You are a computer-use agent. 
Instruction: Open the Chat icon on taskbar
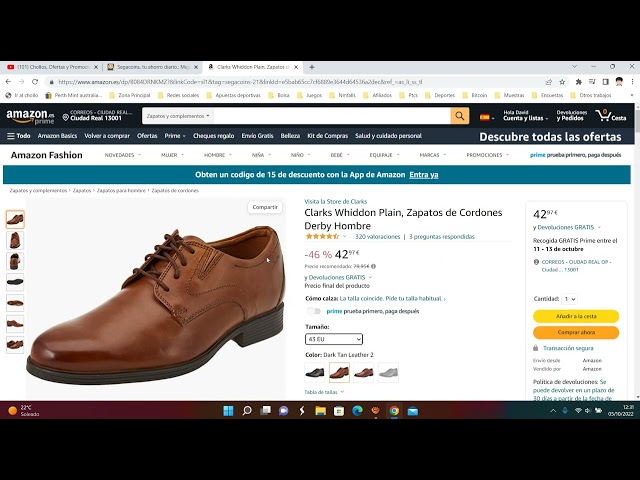pos(284,411)
